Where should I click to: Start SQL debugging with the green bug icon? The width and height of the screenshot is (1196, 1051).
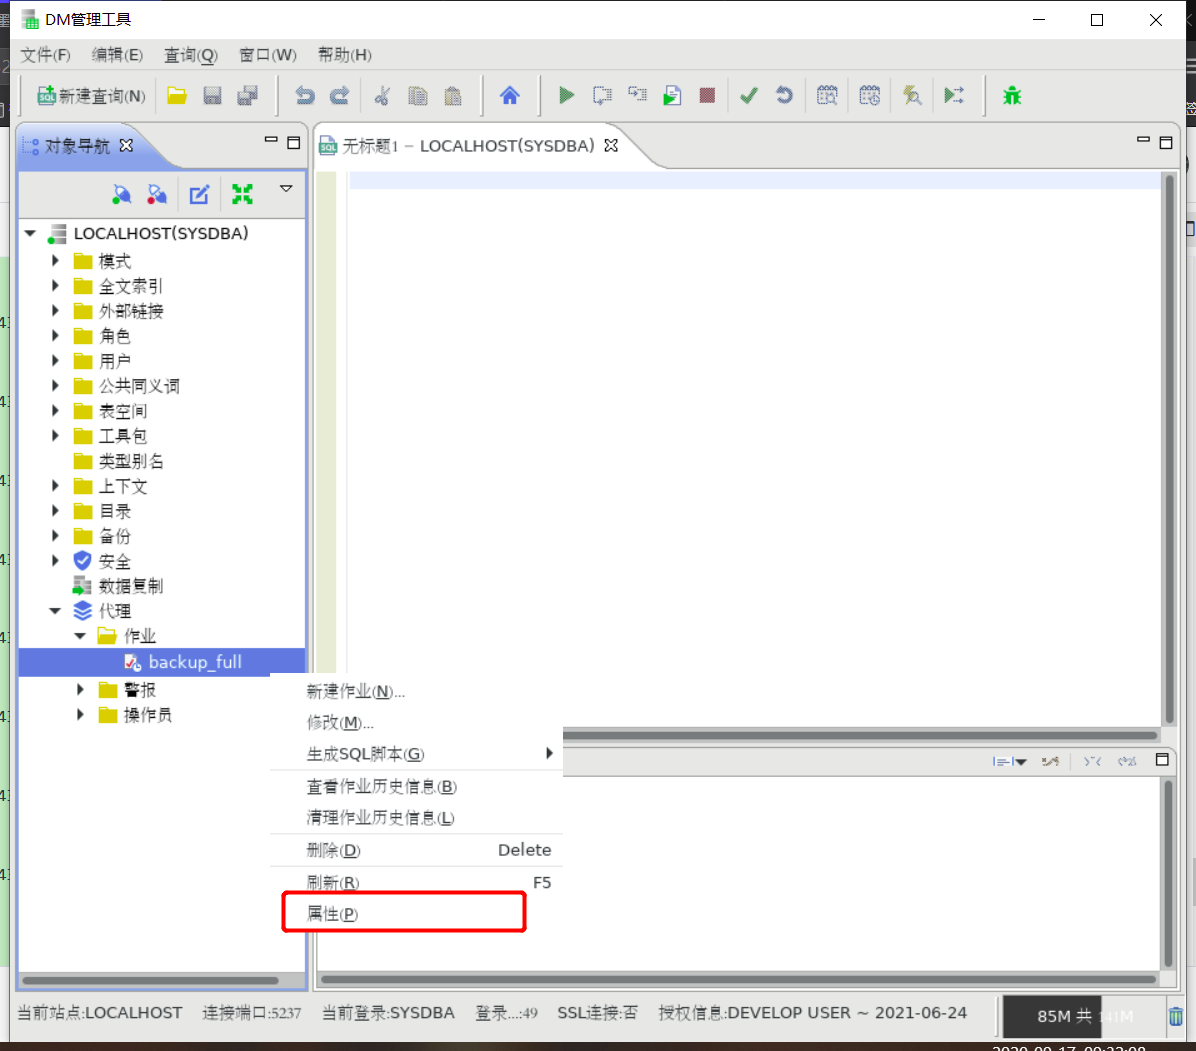(1012, 95)
